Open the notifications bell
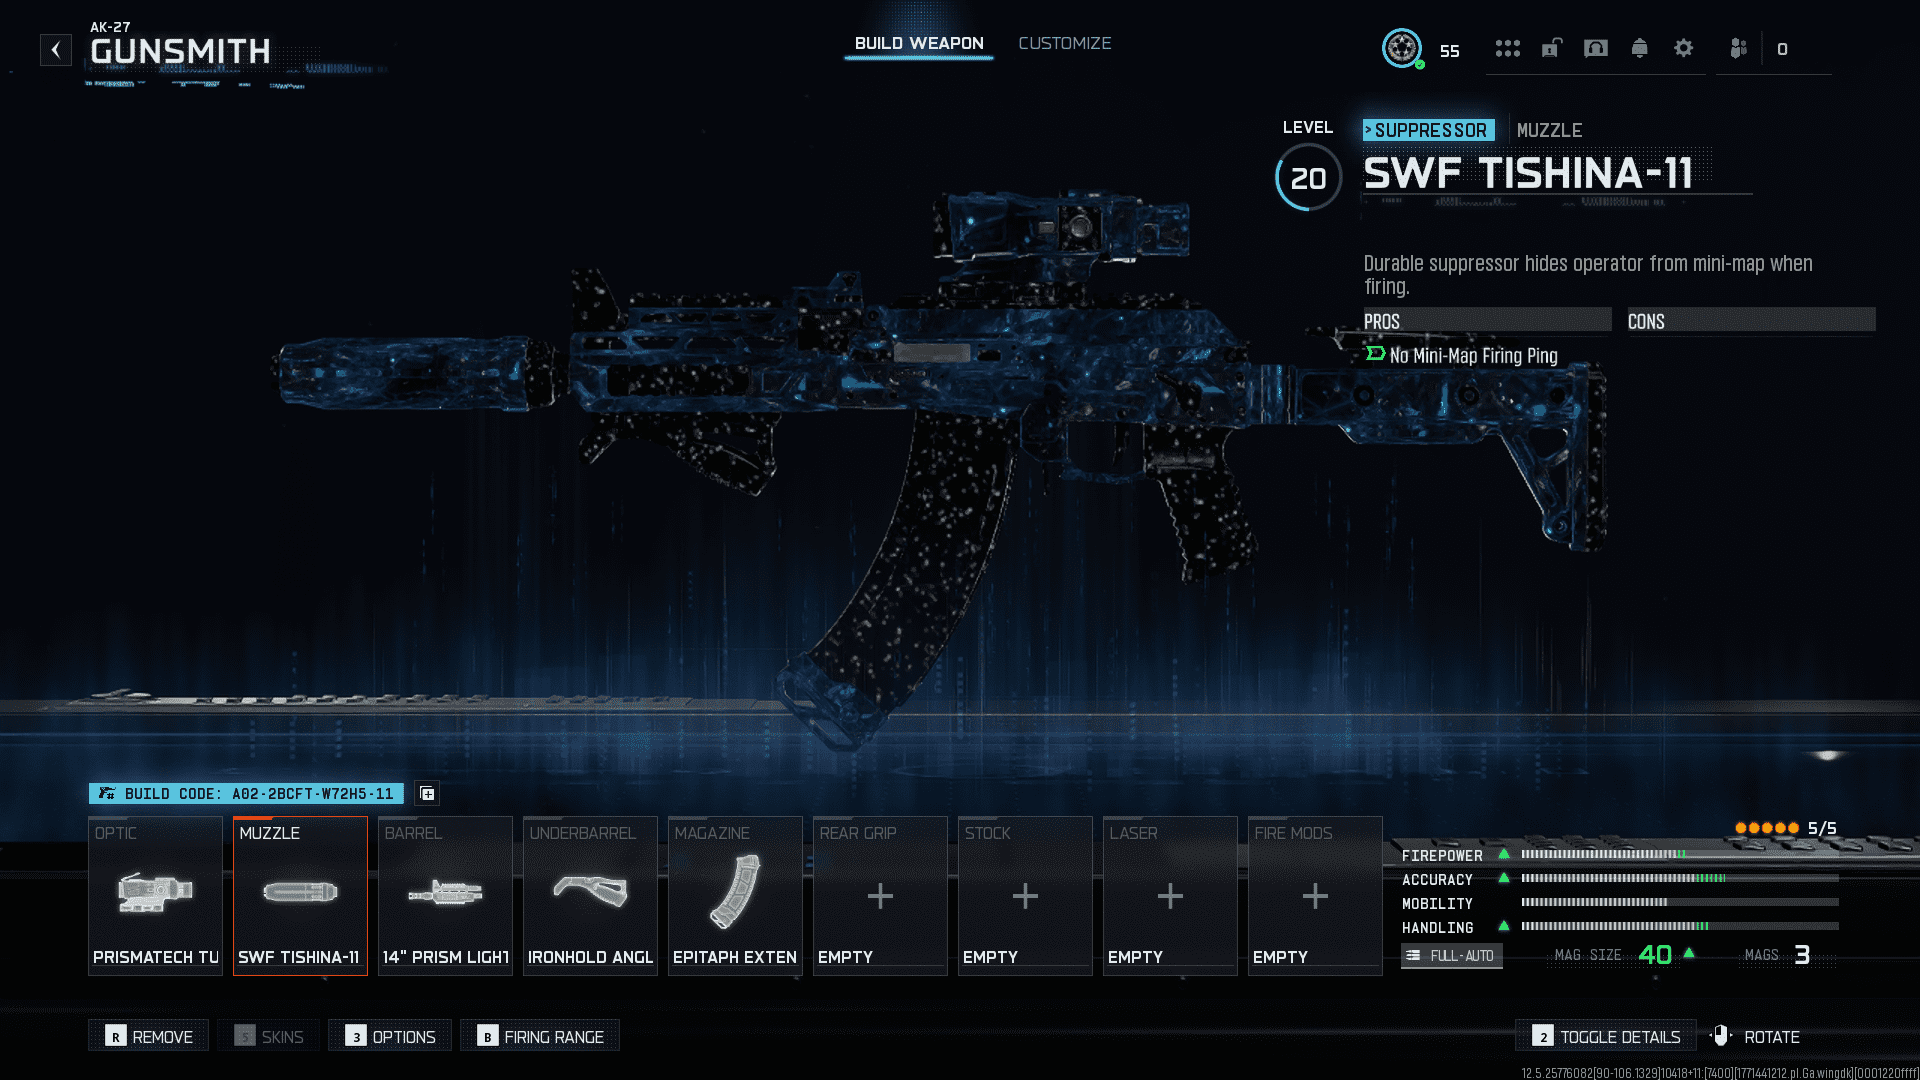 click(1639, 48)
